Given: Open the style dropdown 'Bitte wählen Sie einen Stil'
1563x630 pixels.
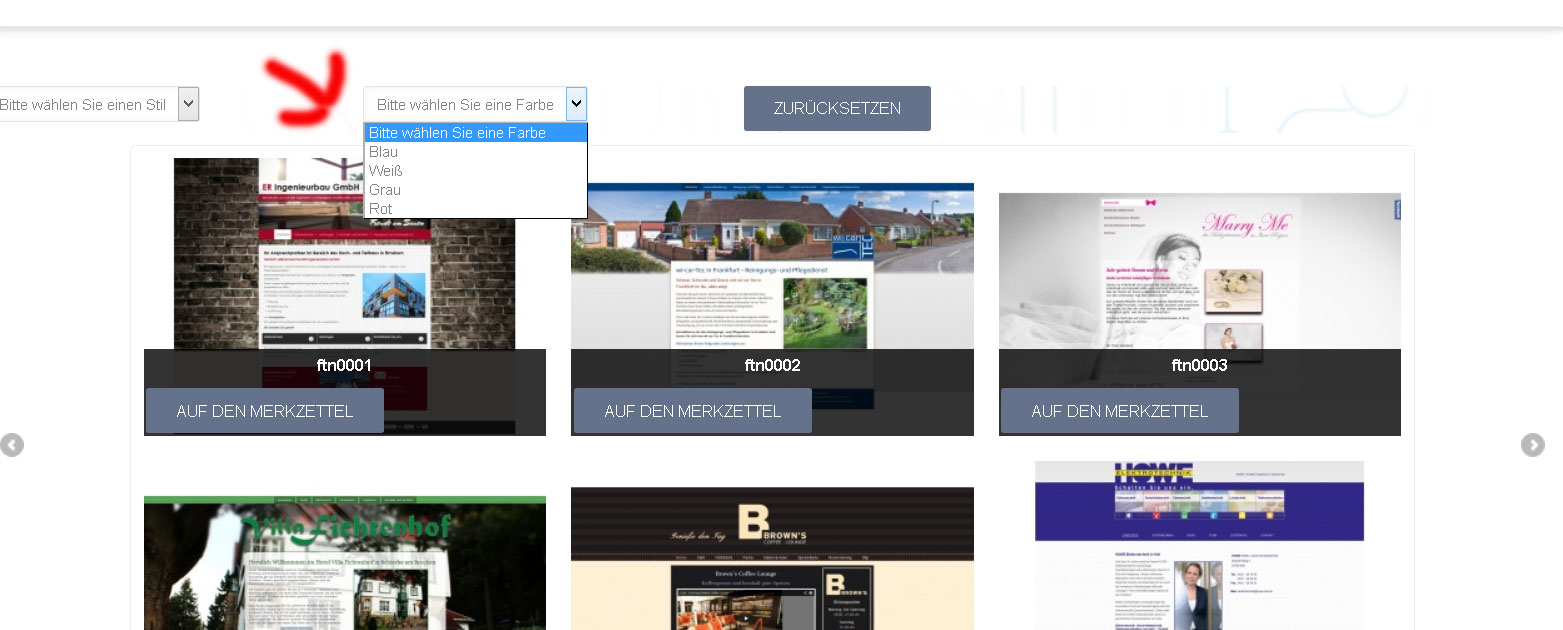Looking at the screenshot, I should tap(99, 104).
